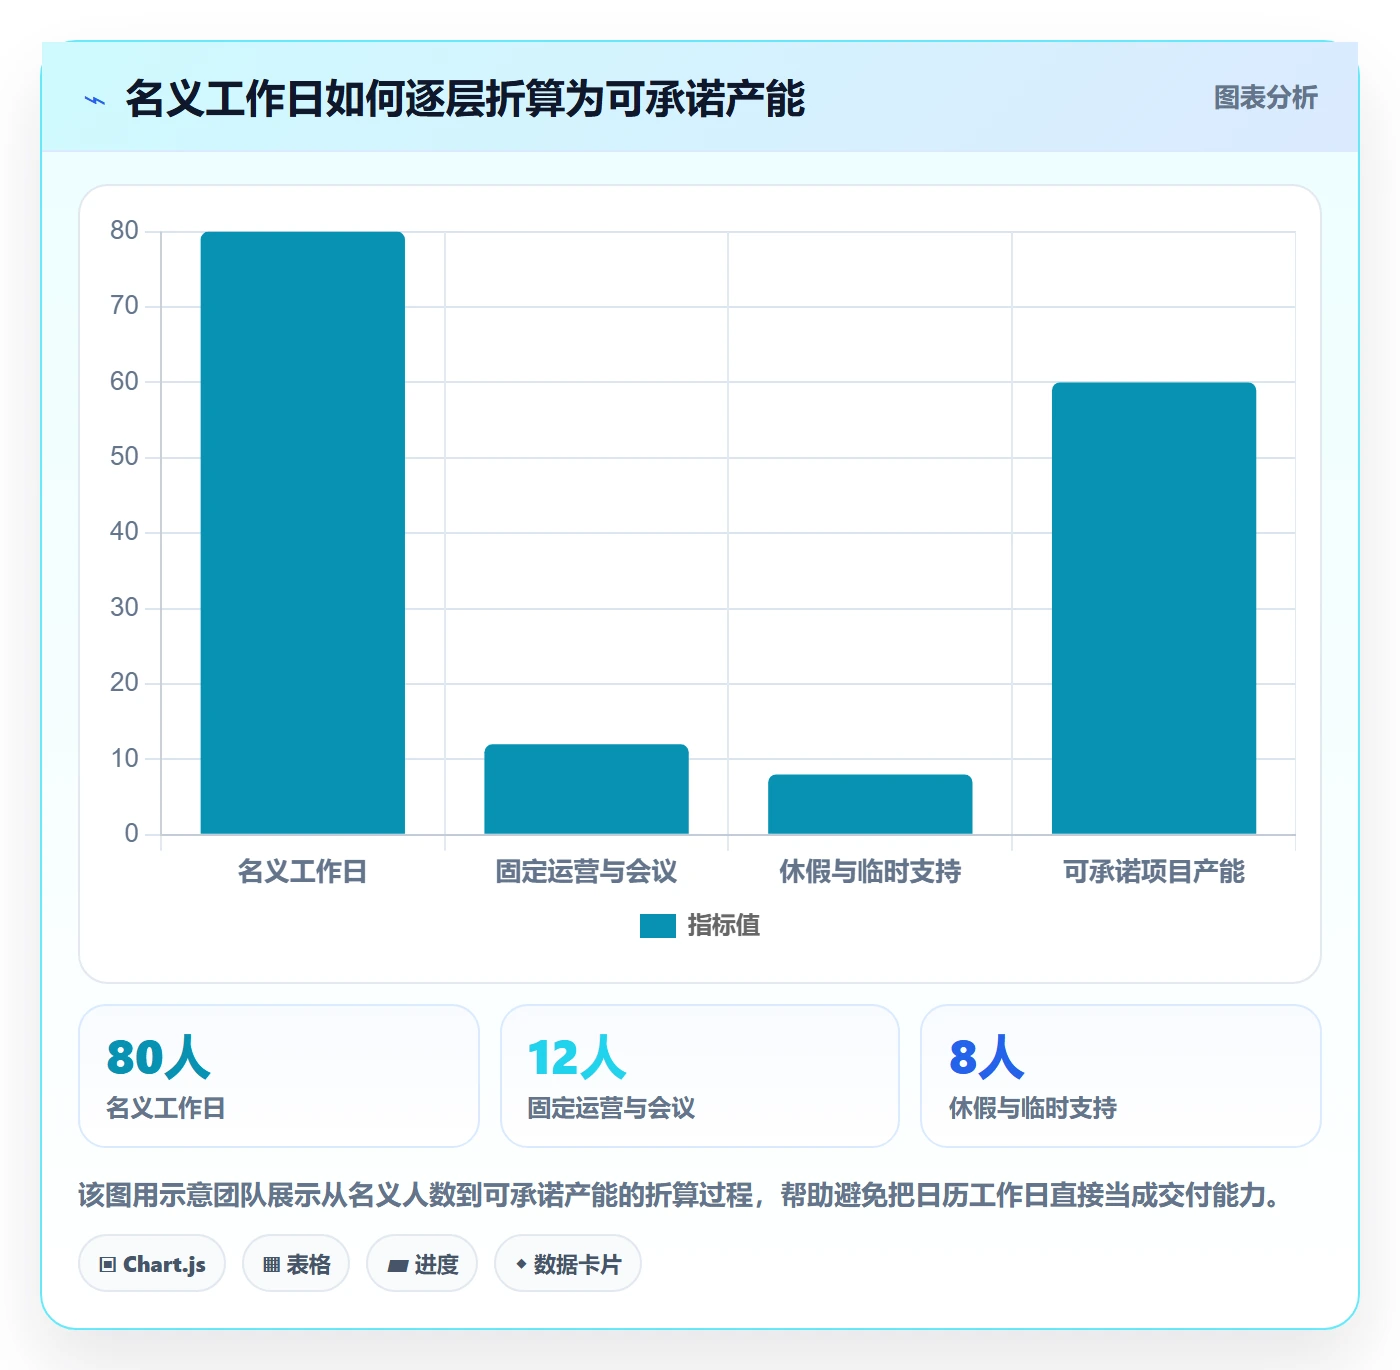Open the 80人 名义工作日 data card
Viewport: 1400px width, 1370px height.
click(279, 1076)
